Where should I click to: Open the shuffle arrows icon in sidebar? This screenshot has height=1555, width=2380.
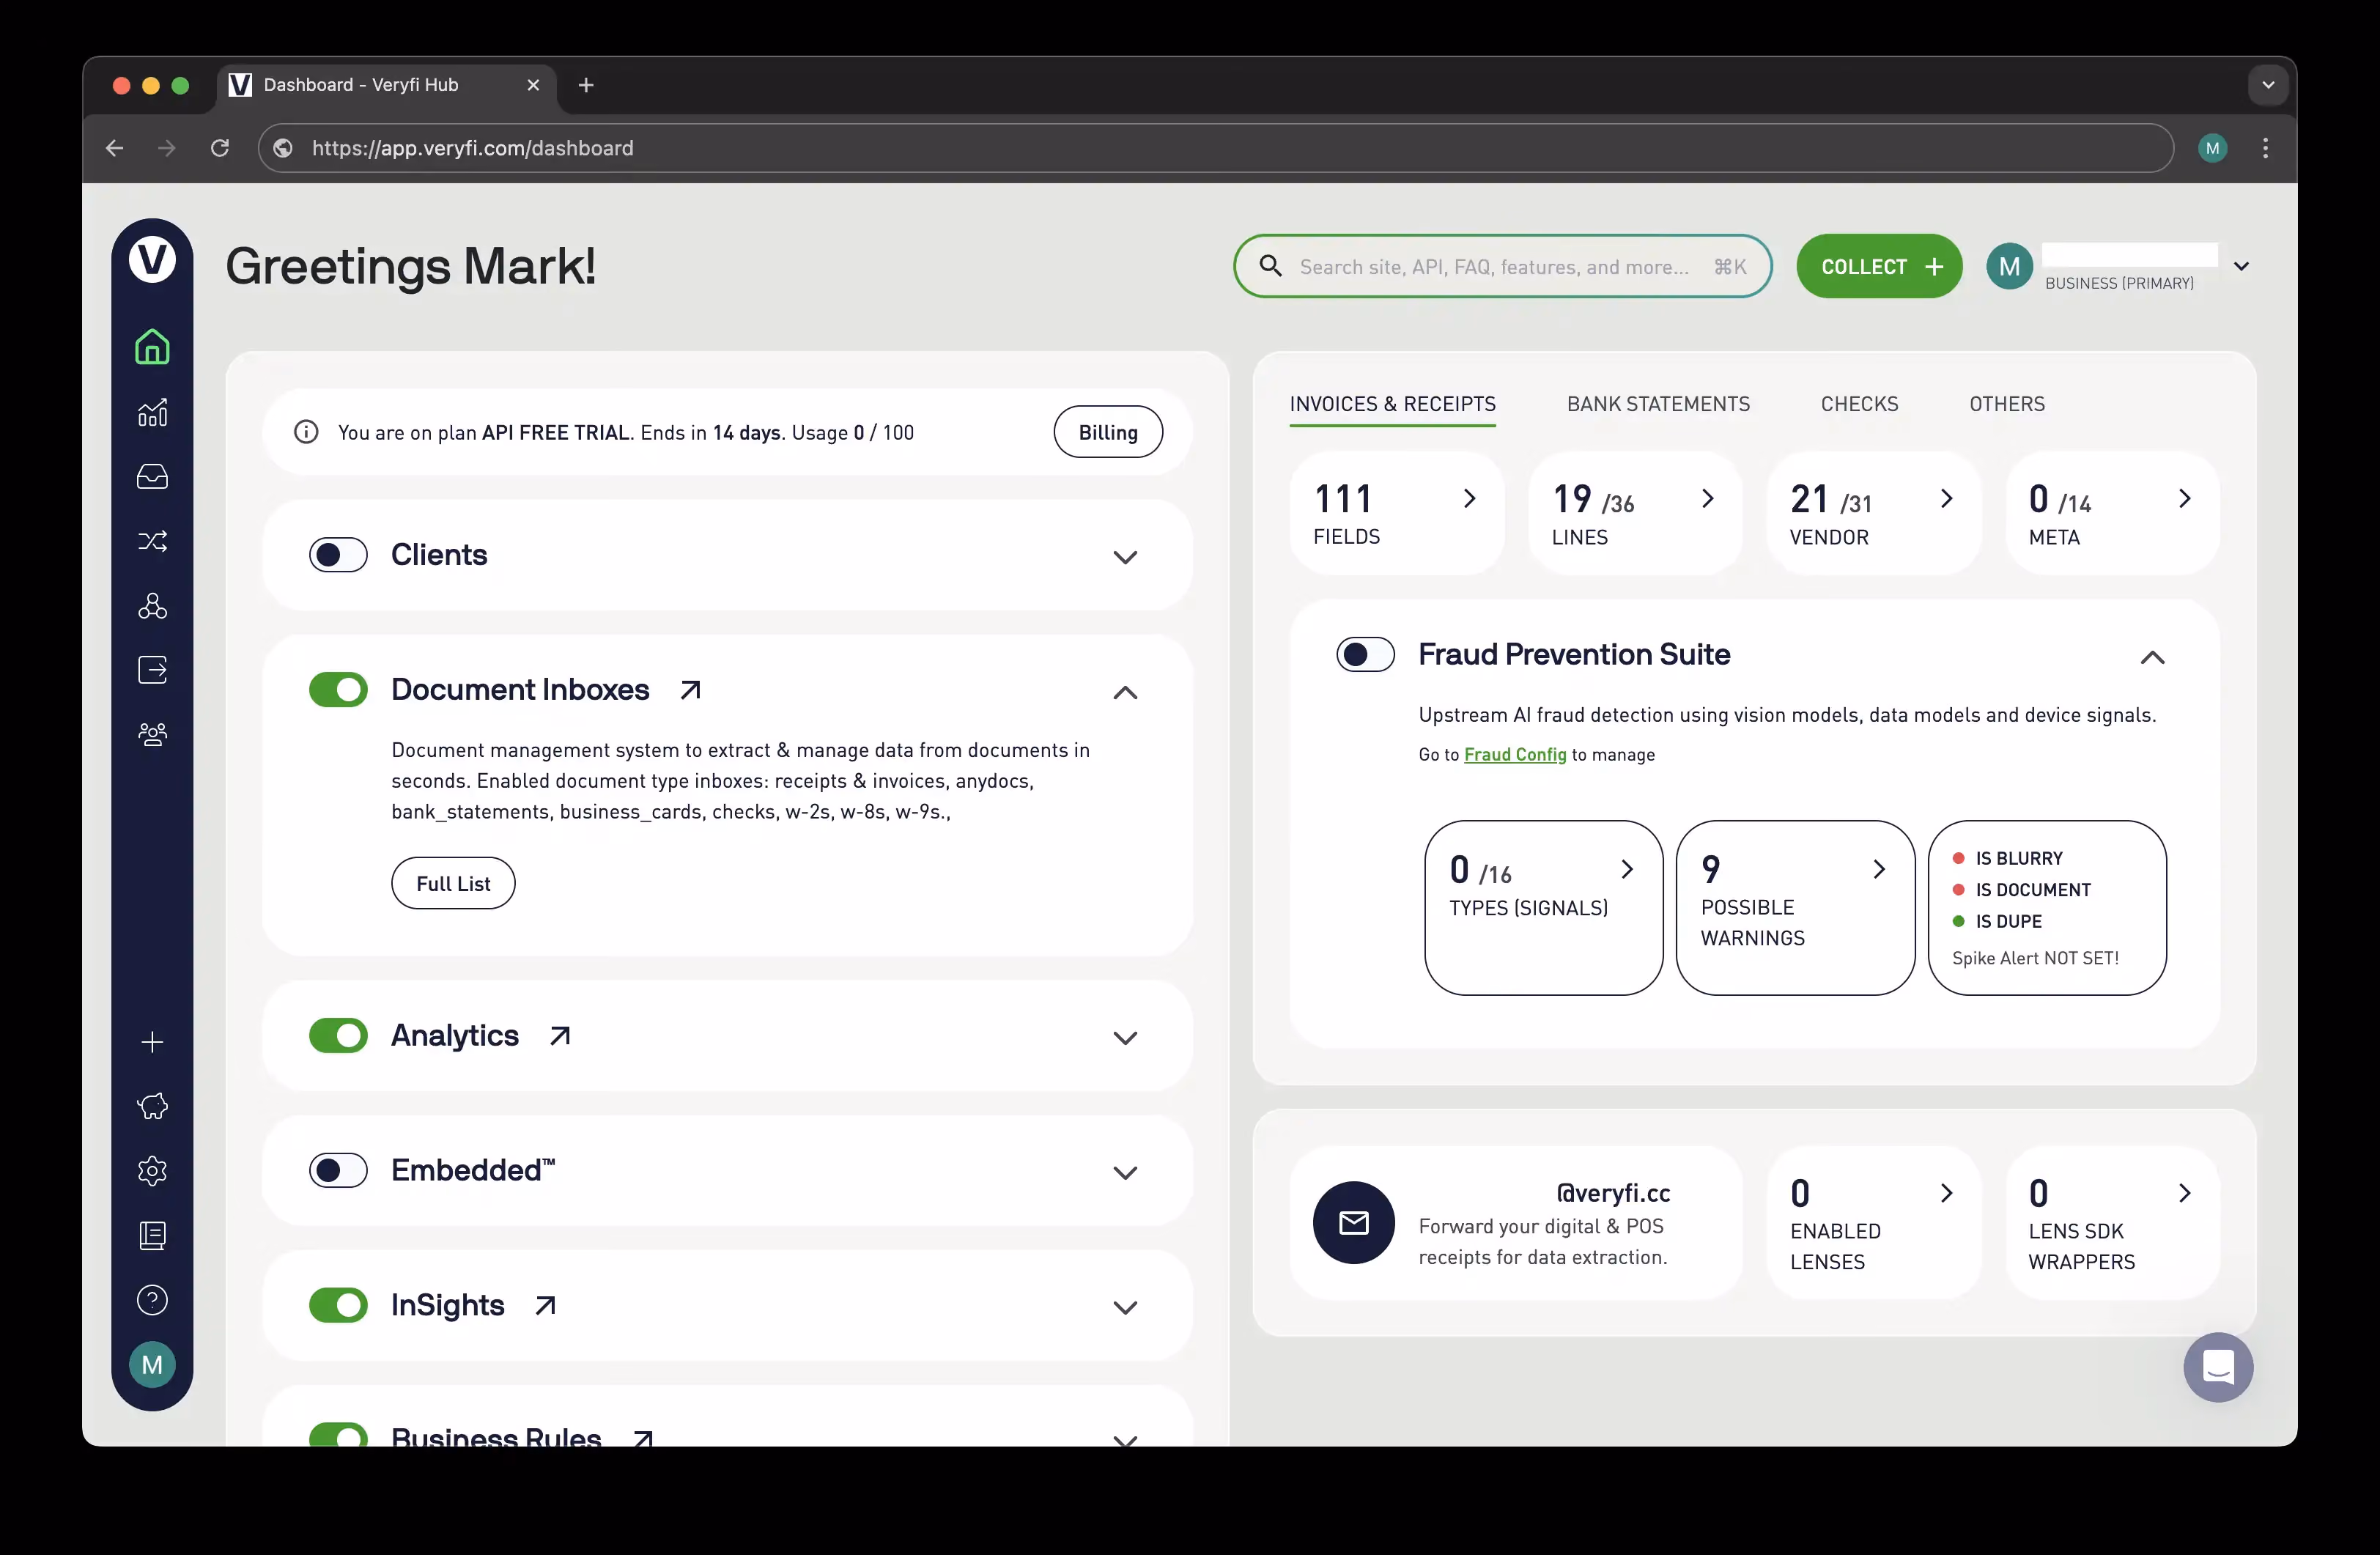(x=152, y=541)
